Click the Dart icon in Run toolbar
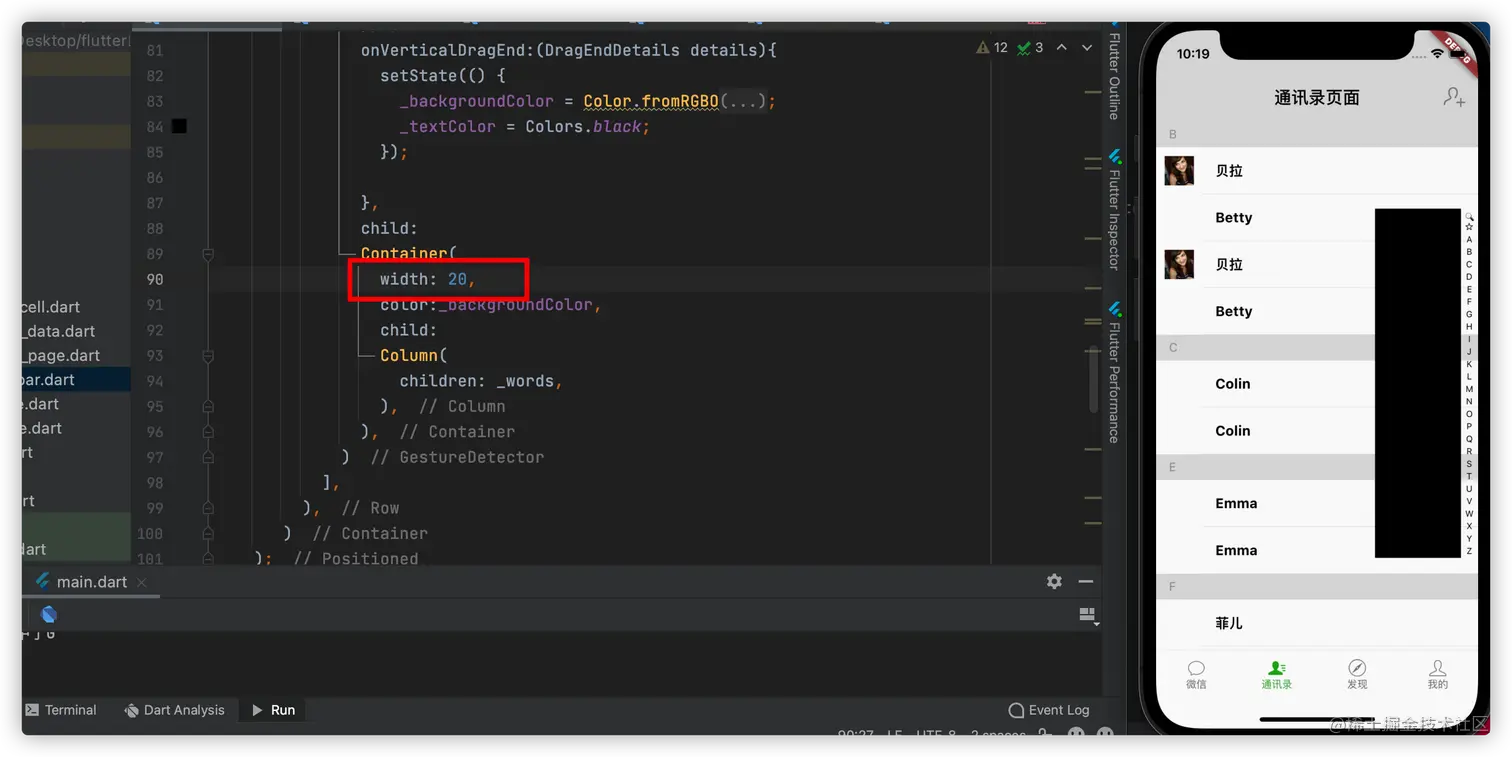Screen dimensions: 1512x757 [49, 614]
